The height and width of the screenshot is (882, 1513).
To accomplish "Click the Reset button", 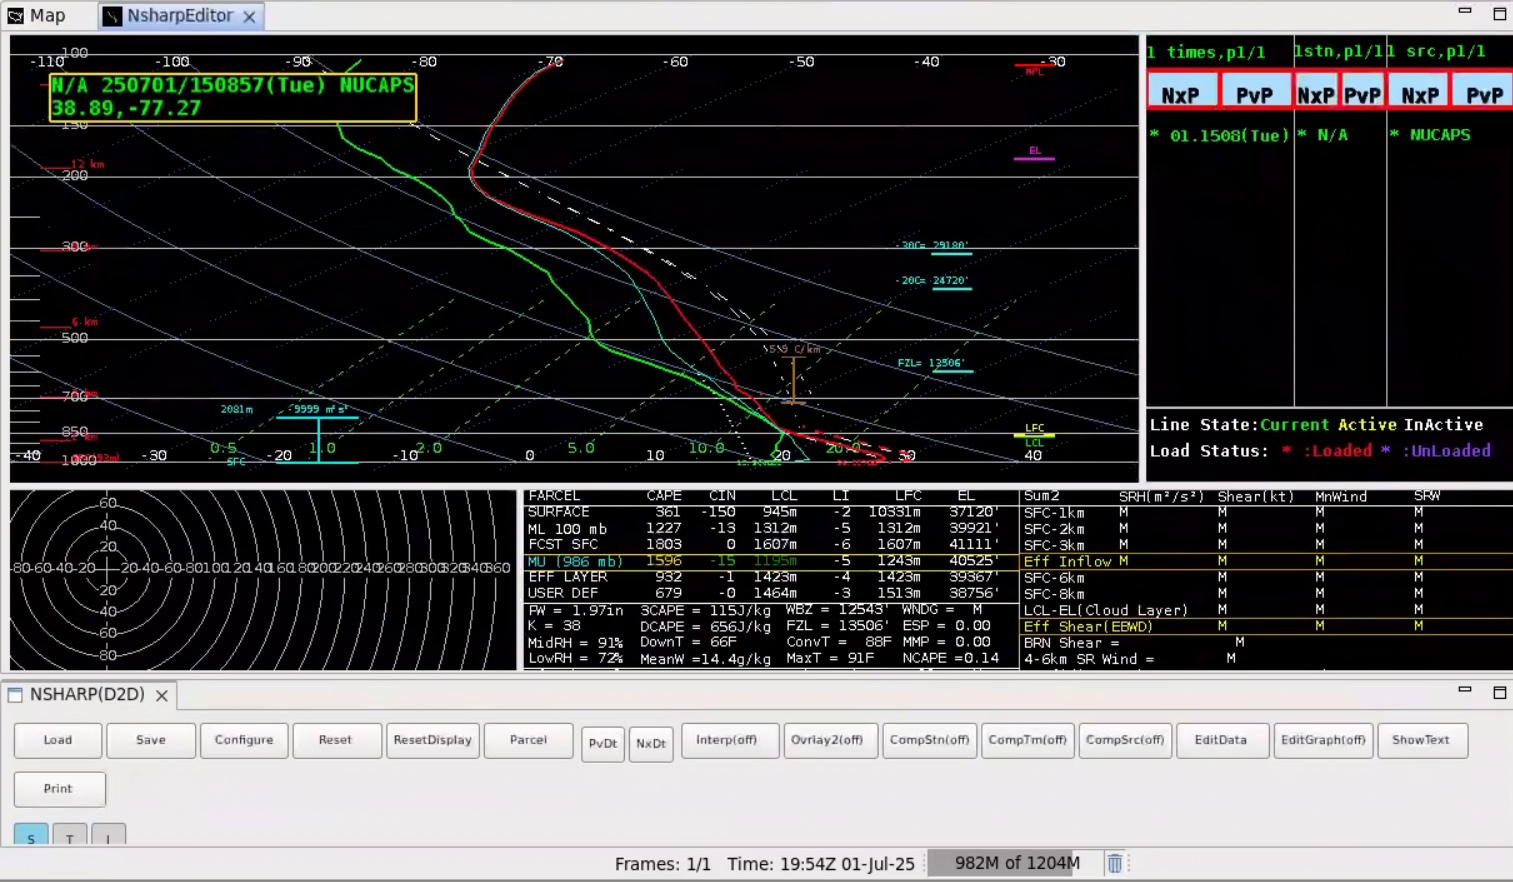I will pyautogui.click(x=336, y=740).
